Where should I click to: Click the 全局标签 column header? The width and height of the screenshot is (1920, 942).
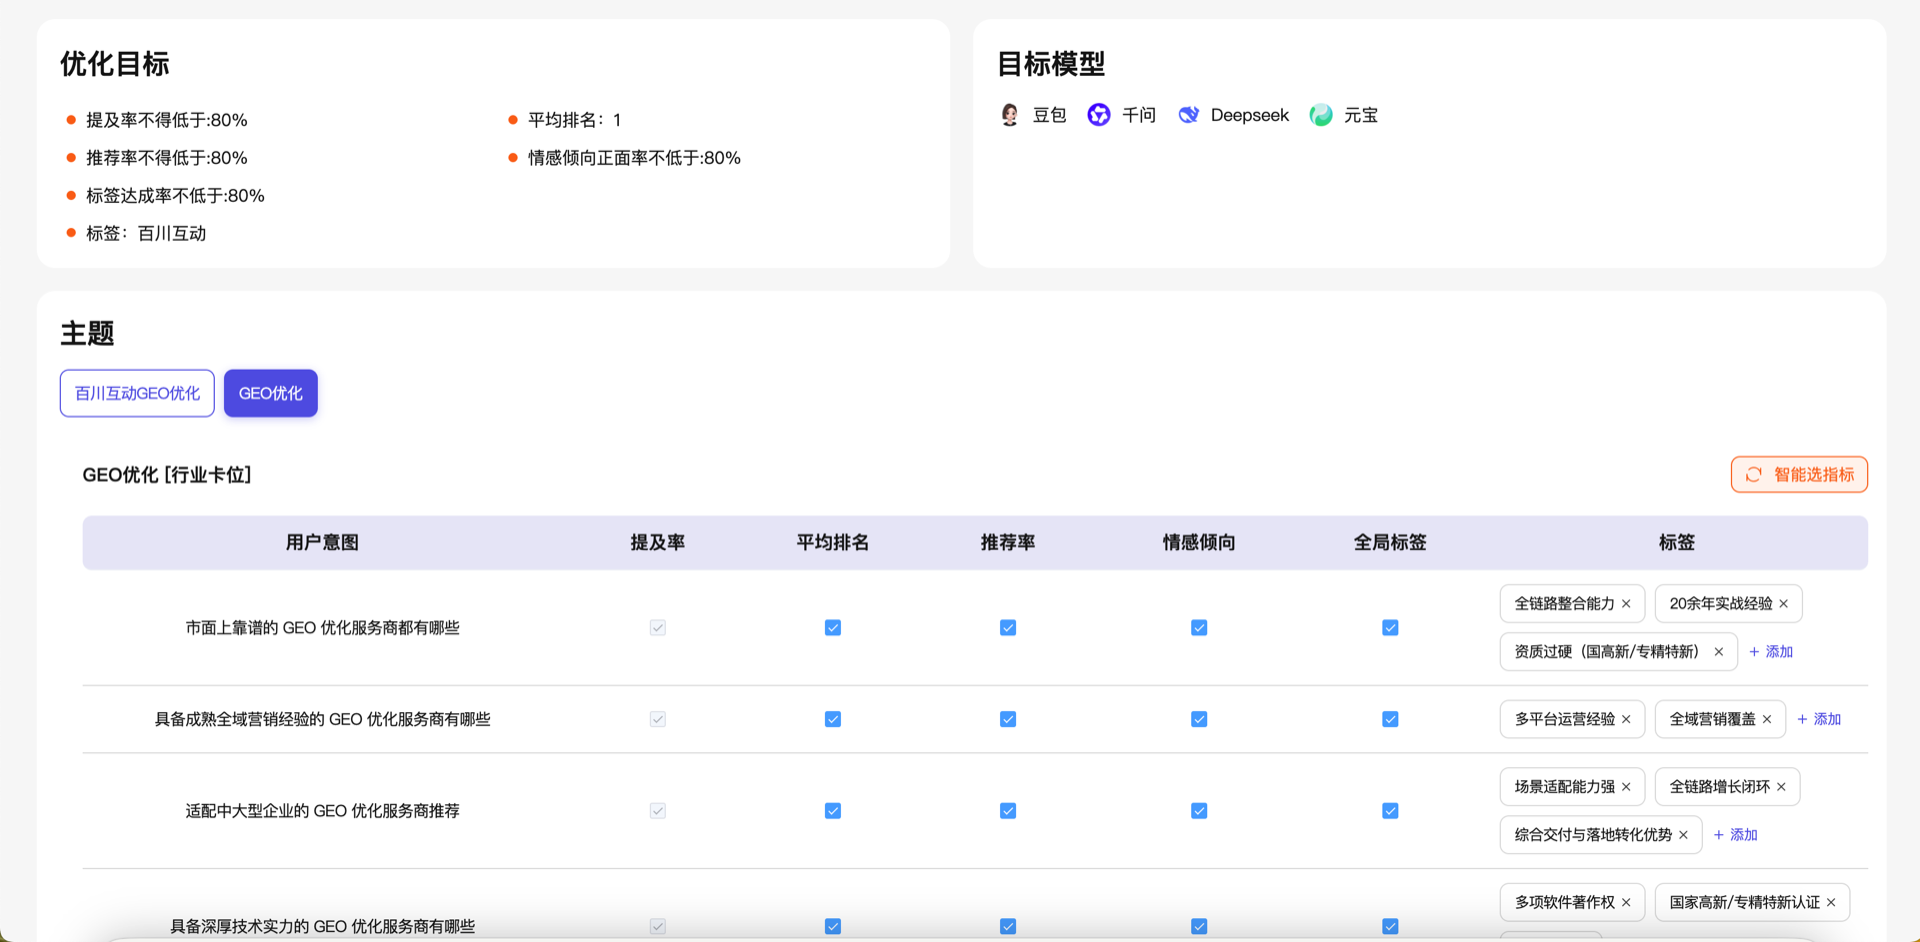pos(1390,543)
